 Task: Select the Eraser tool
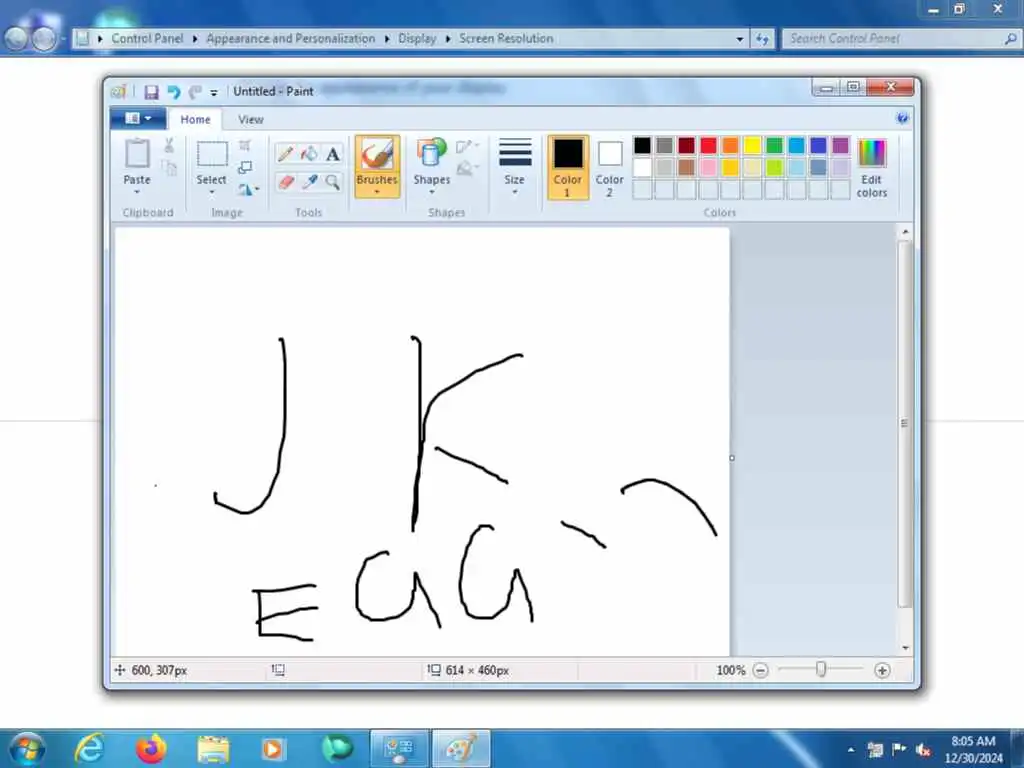point(285,182)
